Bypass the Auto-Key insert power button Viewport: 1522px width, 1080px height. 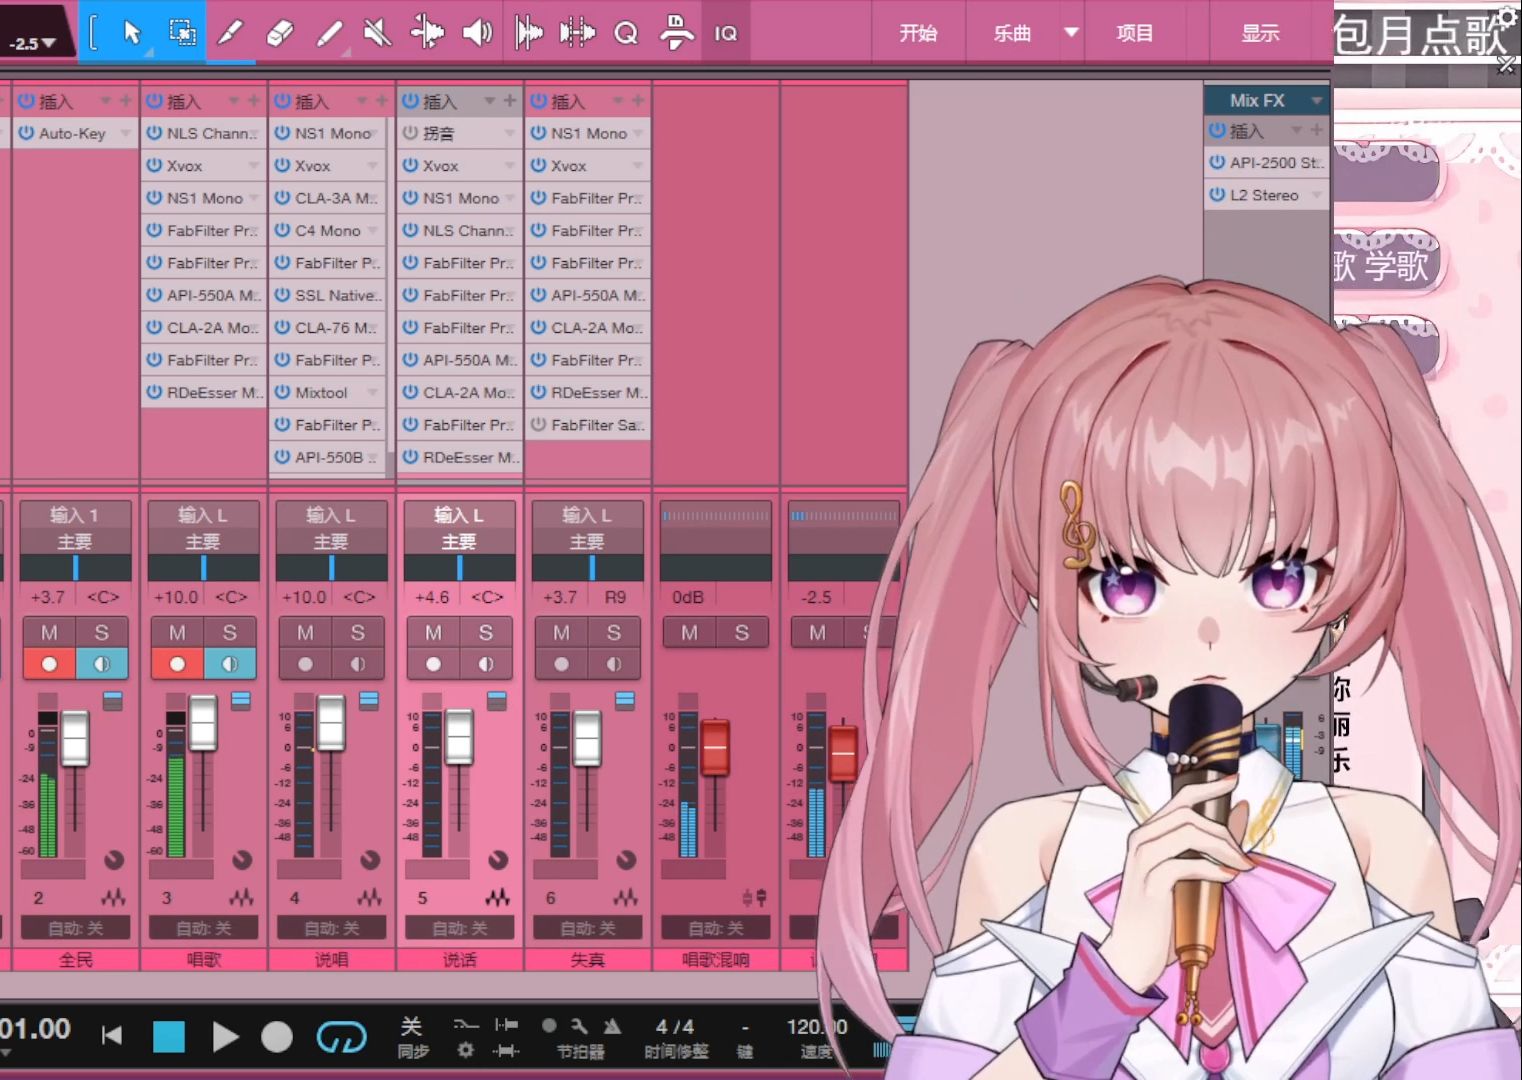26,133
